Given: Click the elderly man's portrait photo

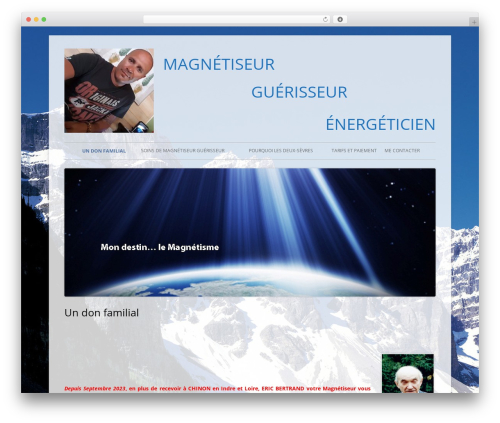Looking at the screenshot, I should point(408,373).
